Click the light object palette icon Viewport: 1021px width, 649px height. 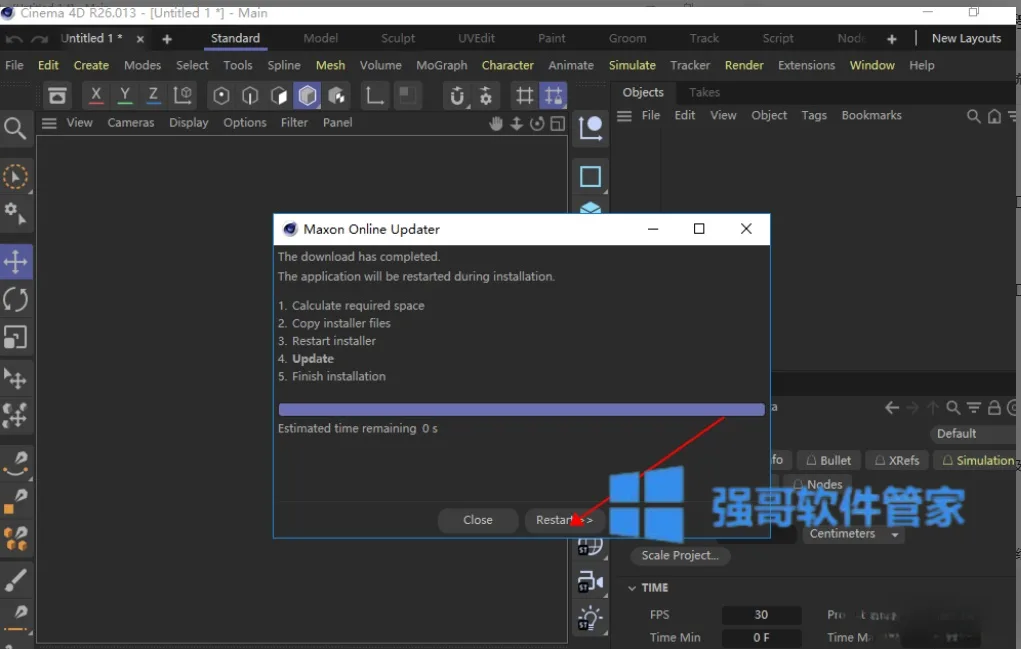(591, 618)
